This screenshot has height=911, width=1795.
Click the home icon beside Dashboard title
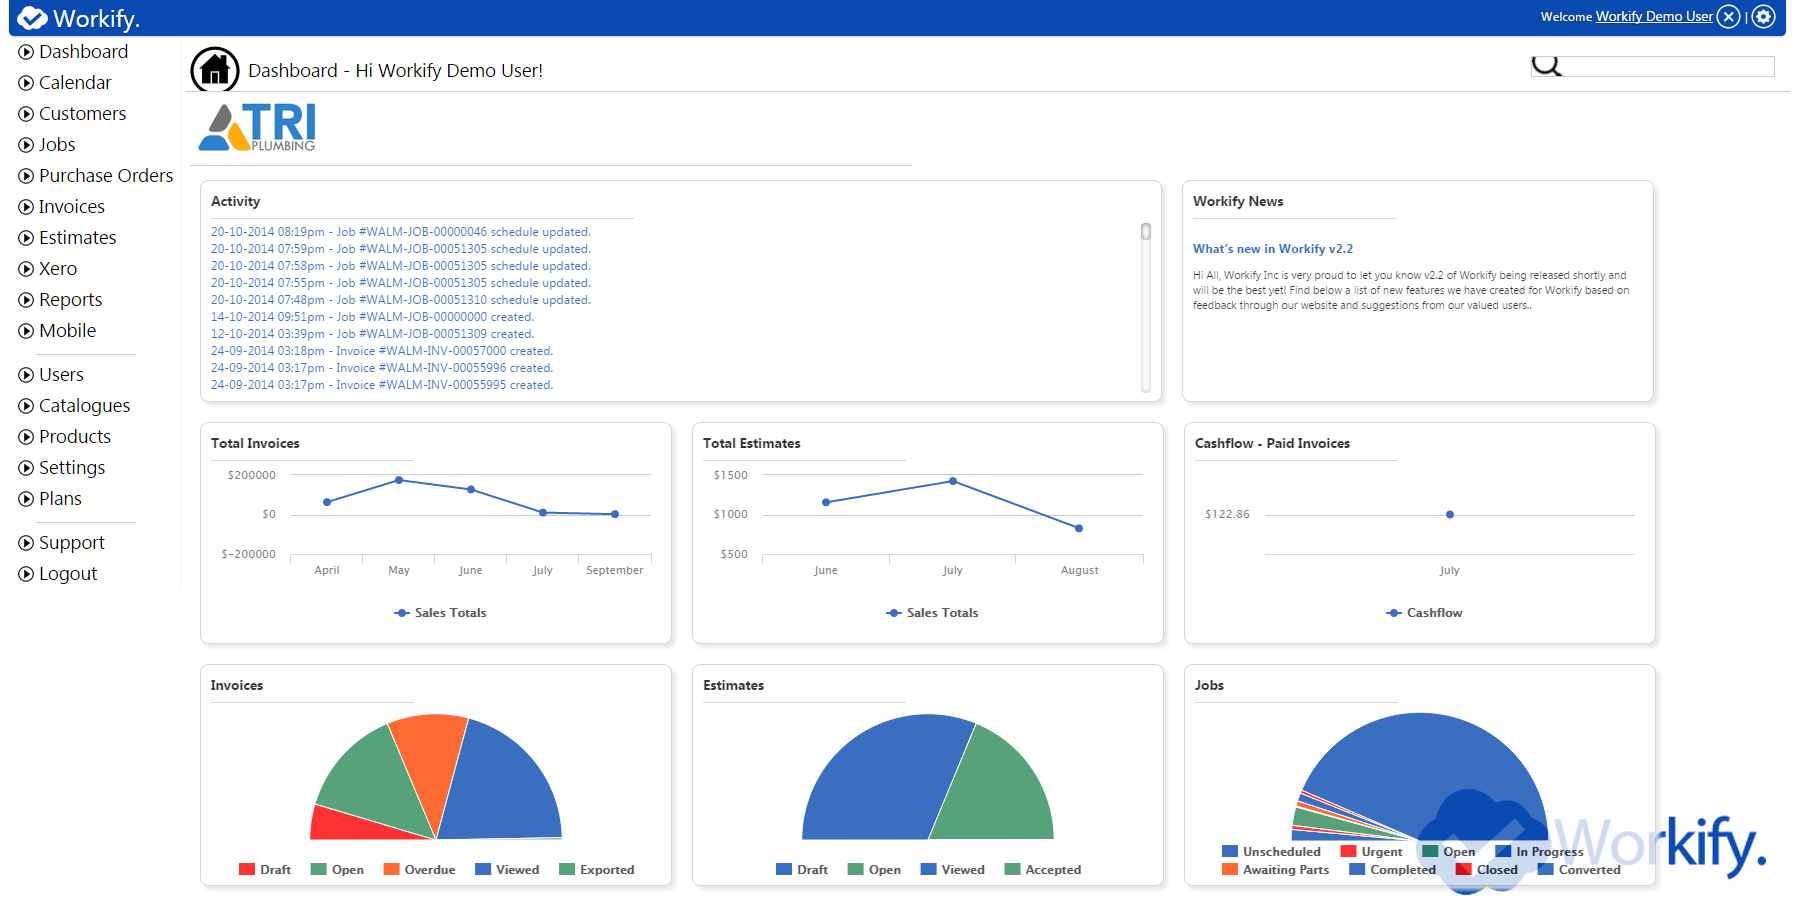coord(214,70)
